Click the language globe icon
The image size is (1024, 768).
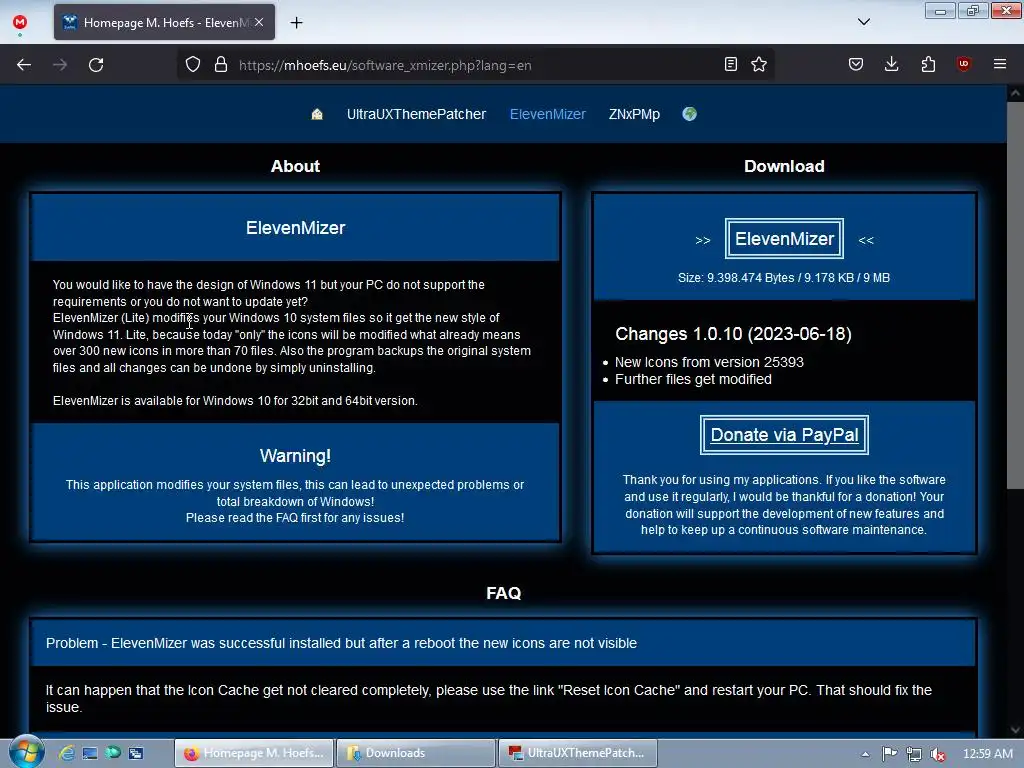tap(690, 114)
